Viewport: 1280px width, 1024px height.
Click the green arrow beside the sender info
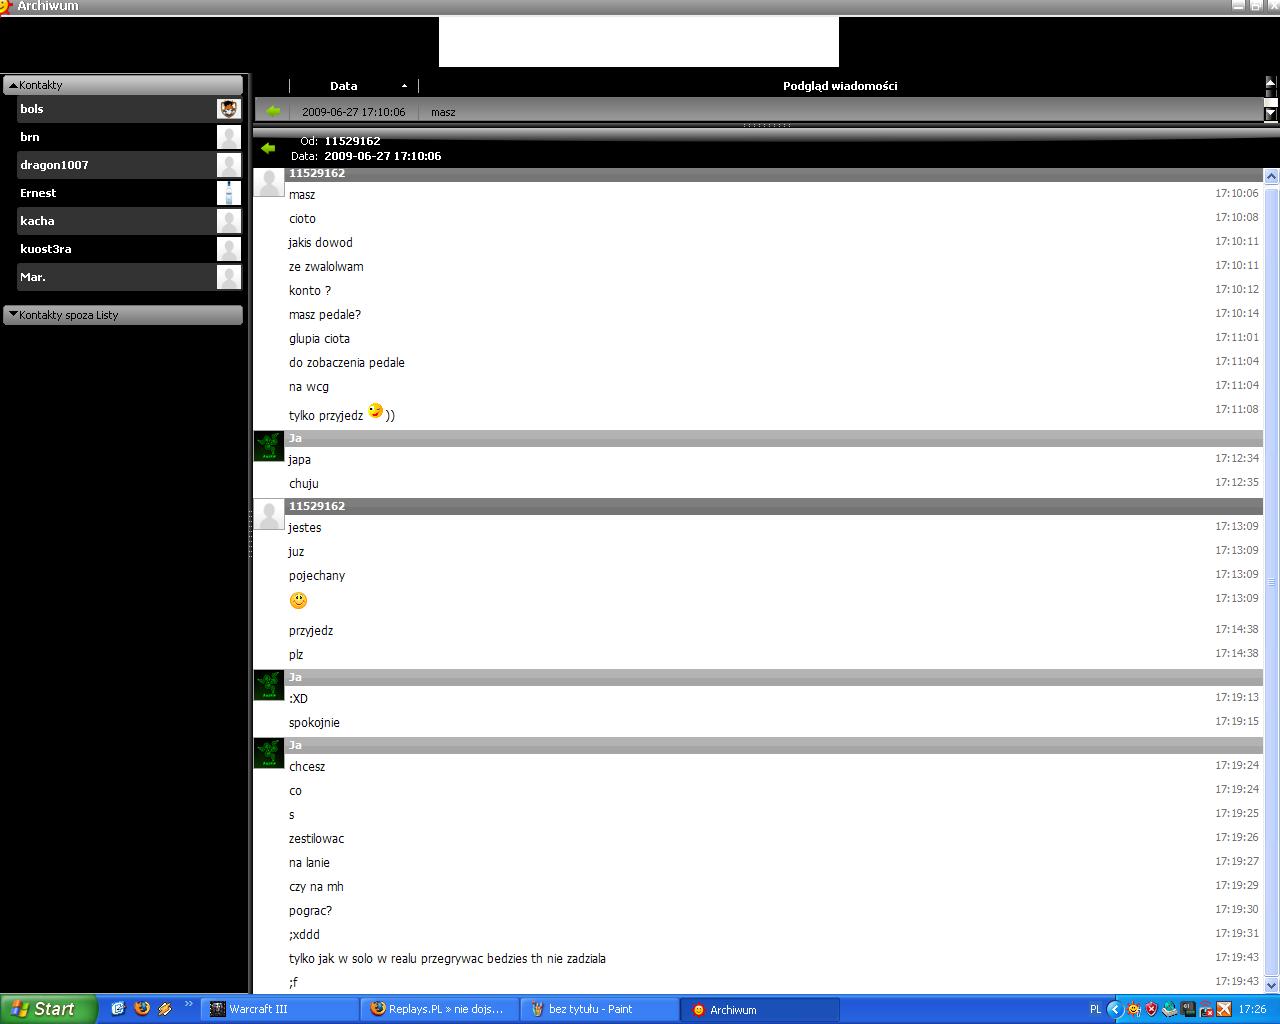tap(268, 148)
